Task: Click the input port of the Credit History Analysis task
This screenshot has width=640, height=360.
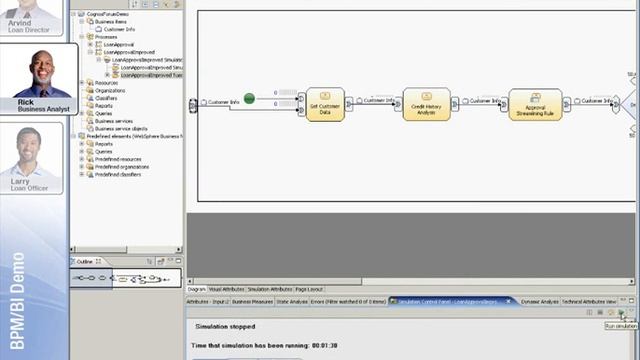Action: (398, 105)
